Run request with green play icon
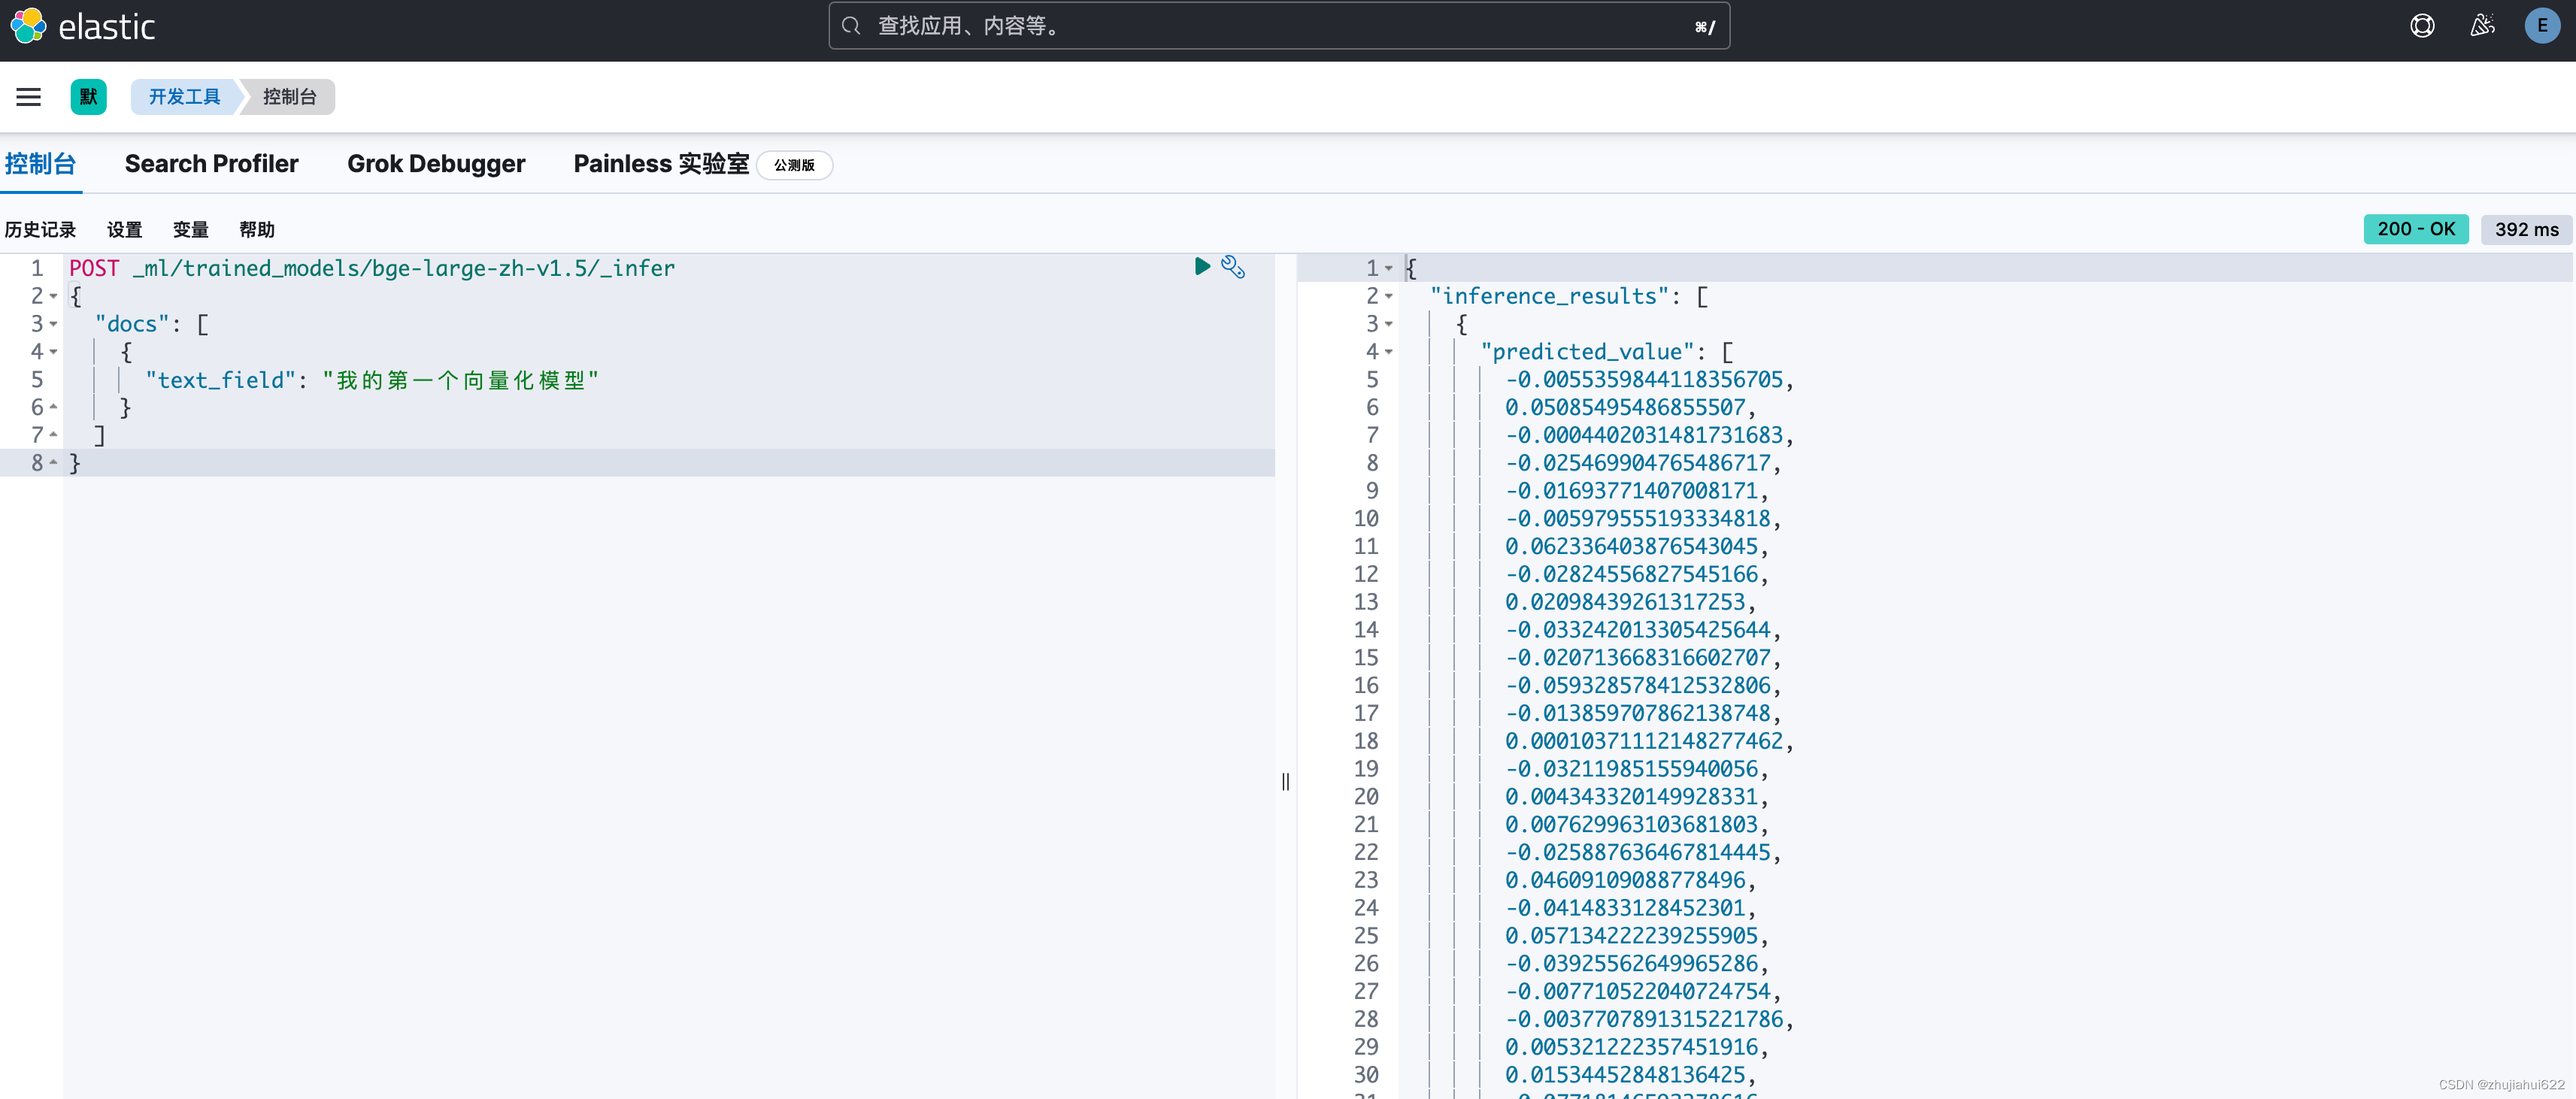 point(1202,266)
